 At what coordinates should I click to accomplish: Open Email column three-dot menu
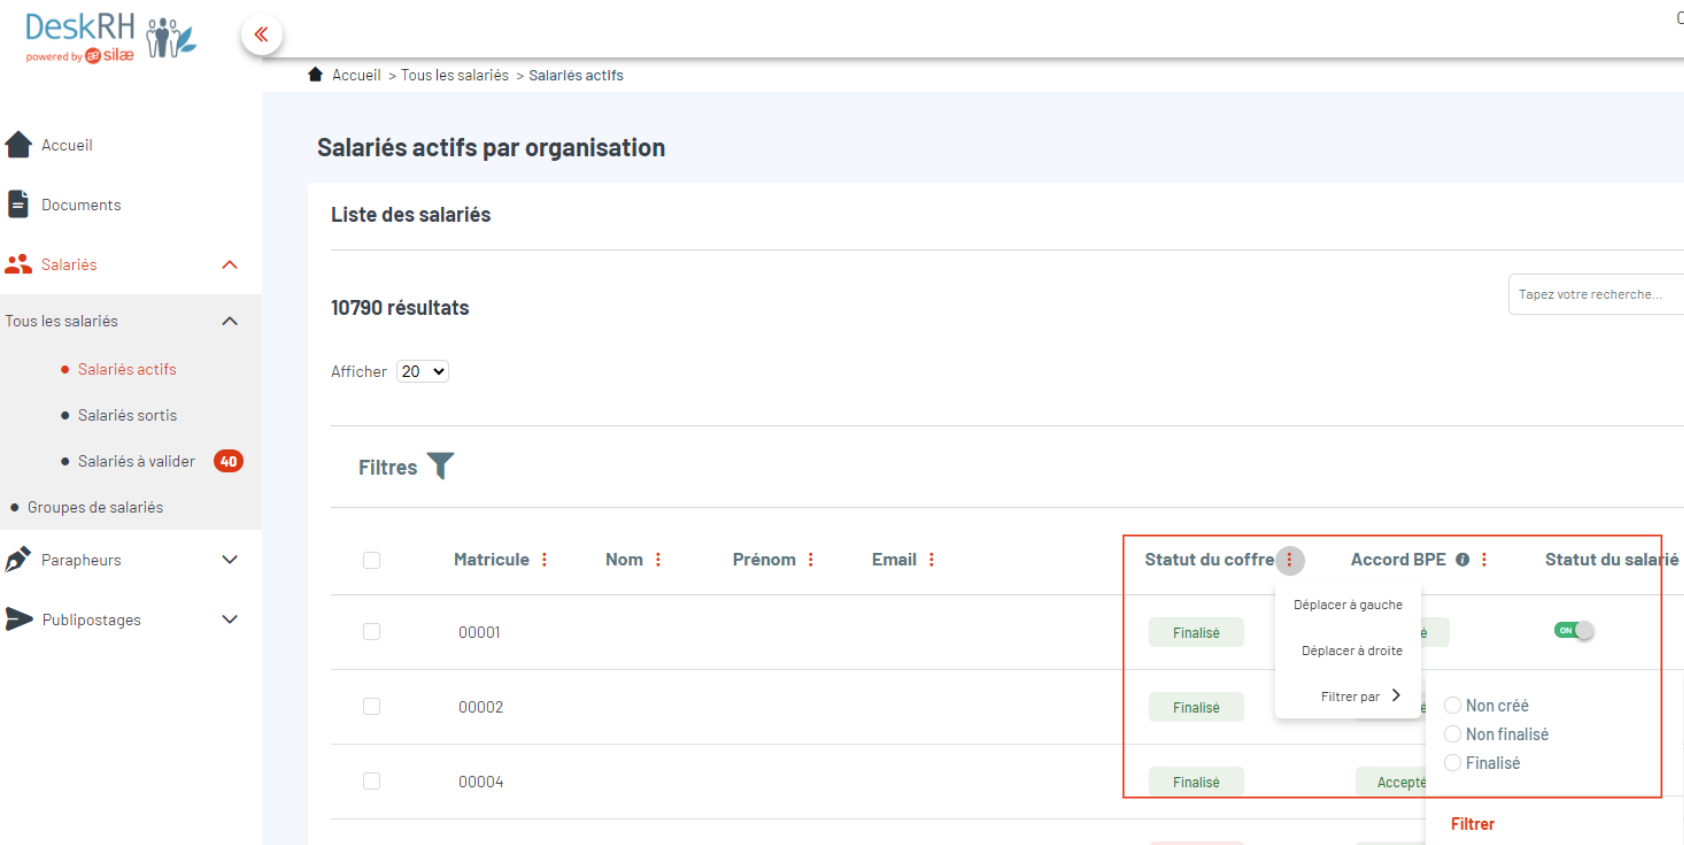tap(931, 560)
